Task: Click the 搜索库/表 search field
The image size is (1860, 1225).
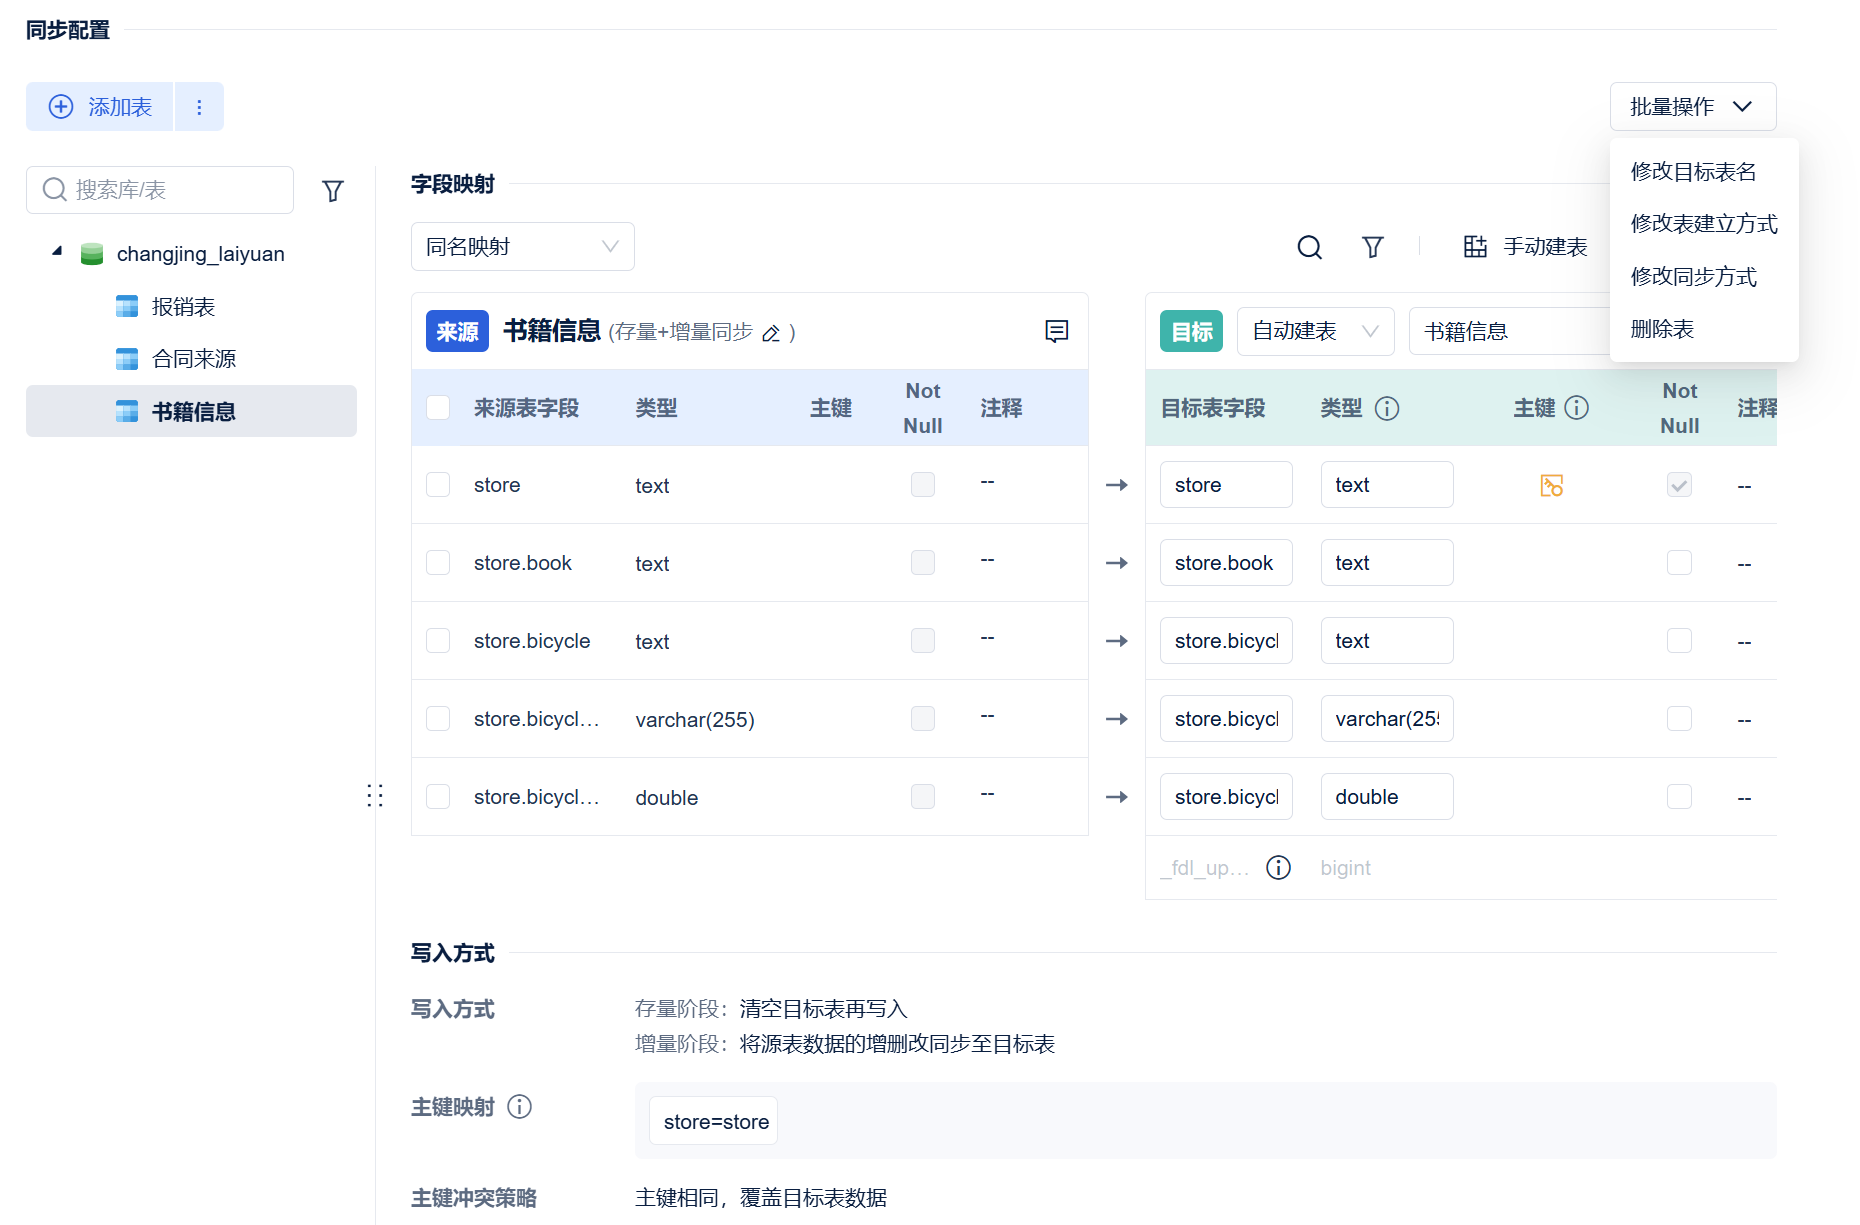Action: pos(160,190)
